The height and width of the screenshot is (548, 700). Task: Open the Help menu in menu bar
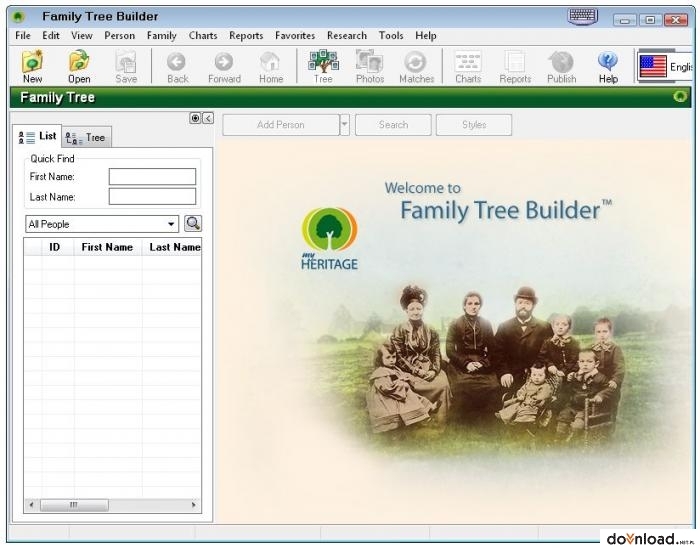[426, 36]
